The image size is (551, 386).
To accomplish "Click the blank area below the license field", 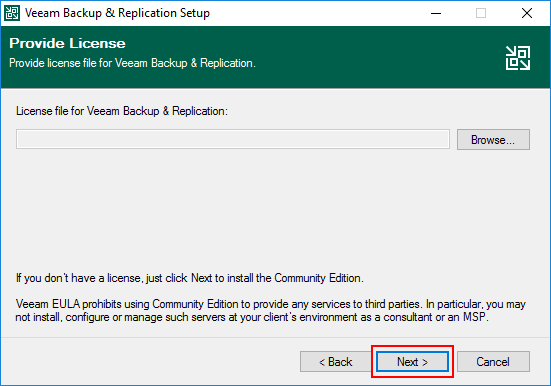I will pyautogui.click(x=273, y=211).
